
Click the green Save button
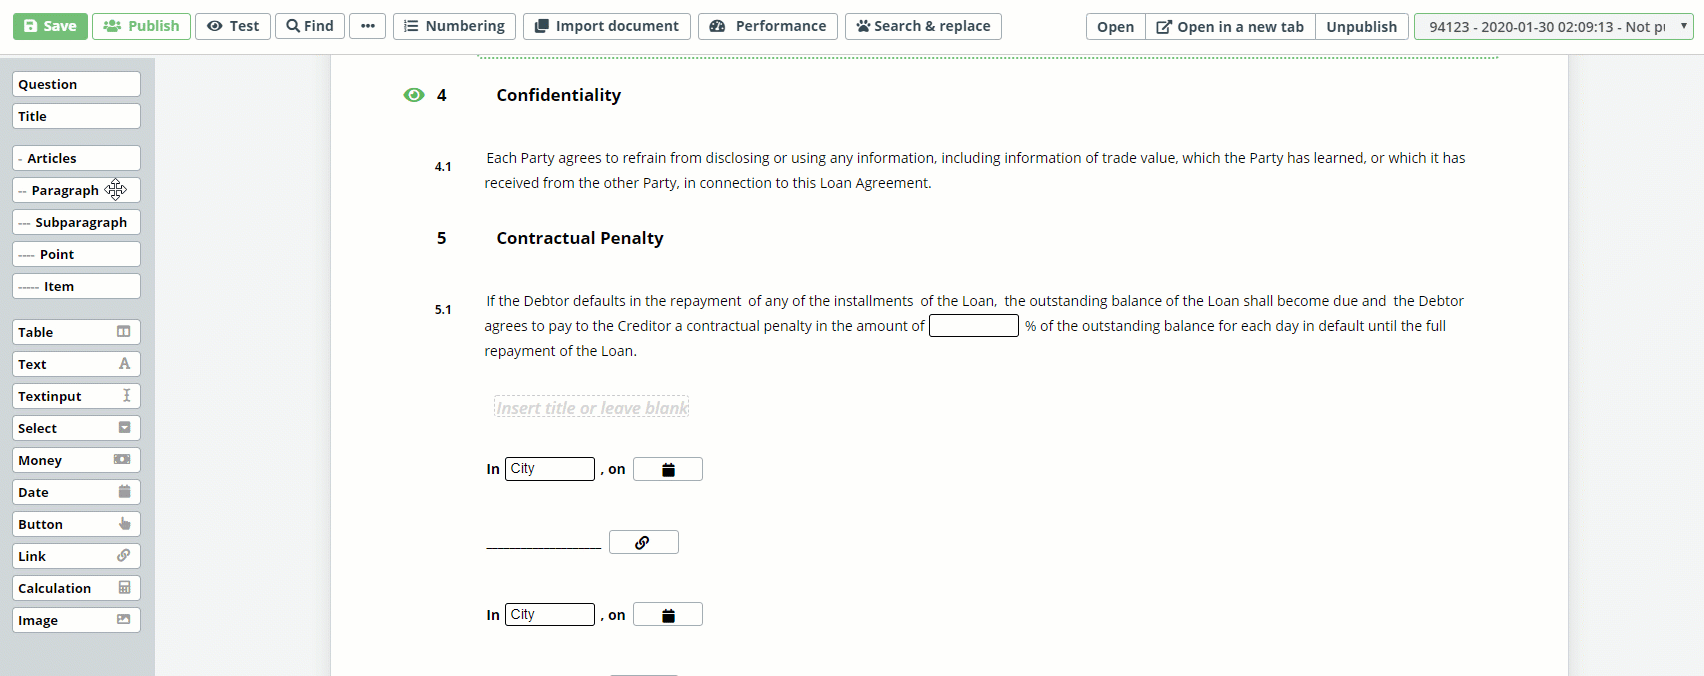[50, 26]
